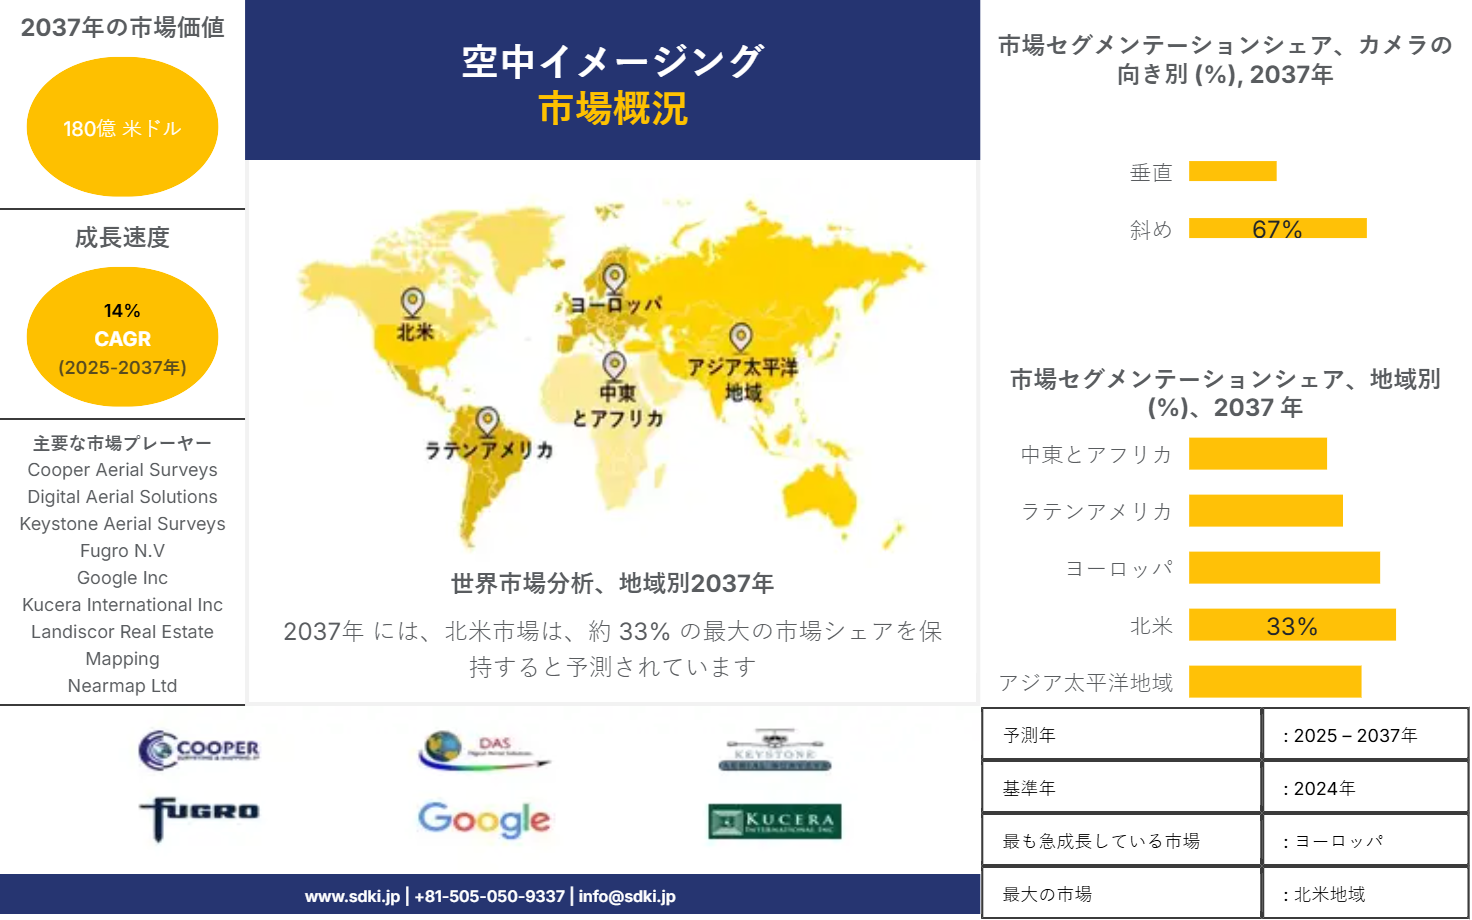Click the DAS Digital Aerial Solutions logo
This screenshot has width=1472, height=920.
(x=484, y=750)
